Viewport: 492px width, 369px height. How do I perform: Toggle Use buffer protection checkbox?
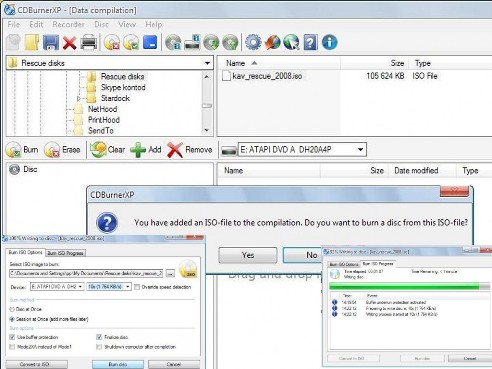point(12,337)
